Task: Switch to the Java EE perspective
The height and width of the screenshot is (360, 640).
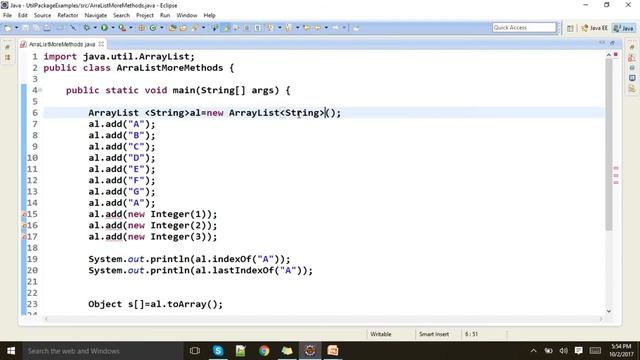Action: pyautogui.click(x=595, y=28)
